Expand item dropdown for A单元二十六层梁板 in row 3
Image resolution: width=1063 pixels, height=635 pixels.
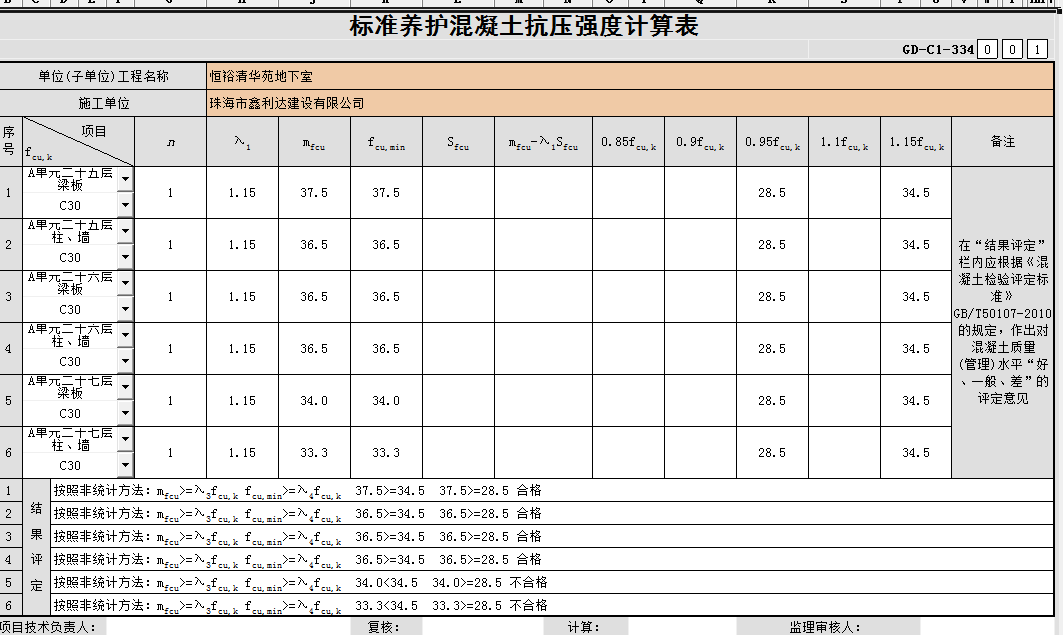[125, 284]
